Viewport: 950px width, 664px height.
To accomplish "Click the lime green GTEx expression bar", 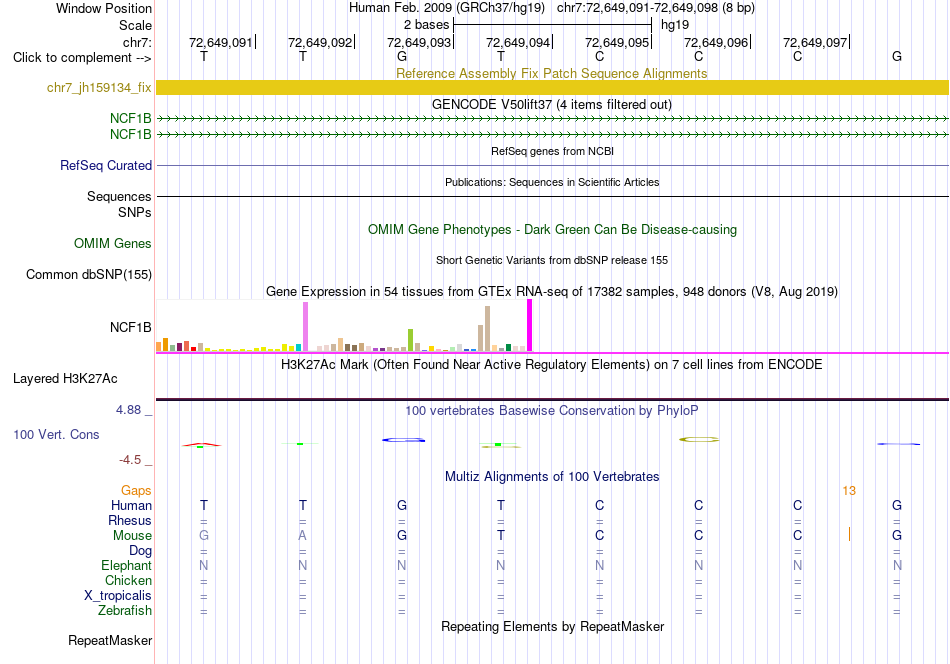I will coord(411,340).
